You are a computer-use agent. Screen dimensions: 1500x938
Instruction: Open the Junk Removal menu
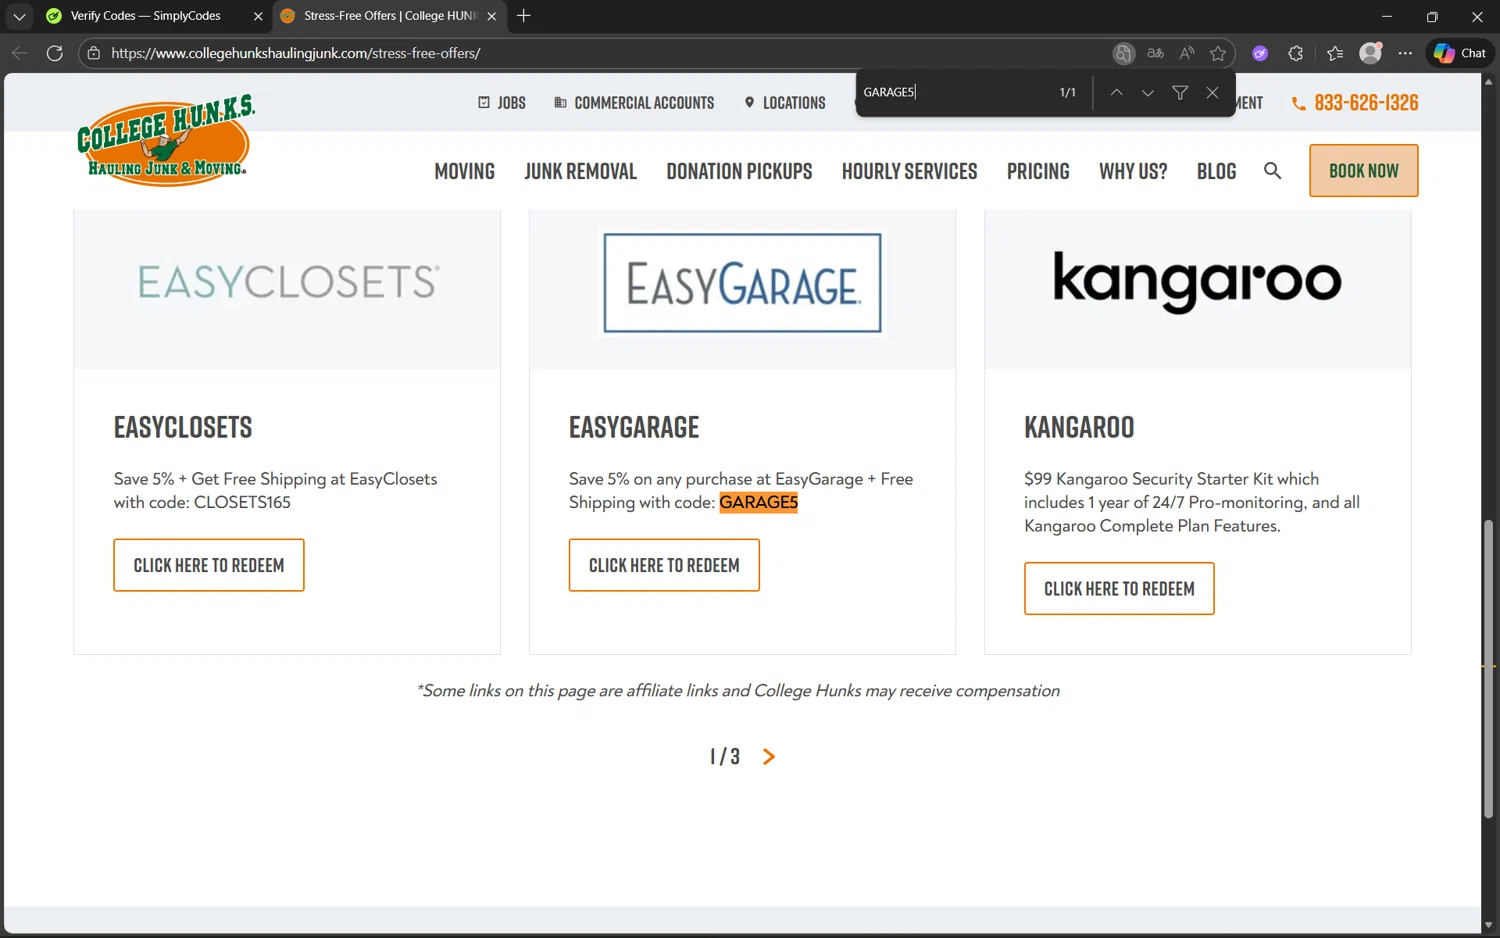click(x=581, y=171)
